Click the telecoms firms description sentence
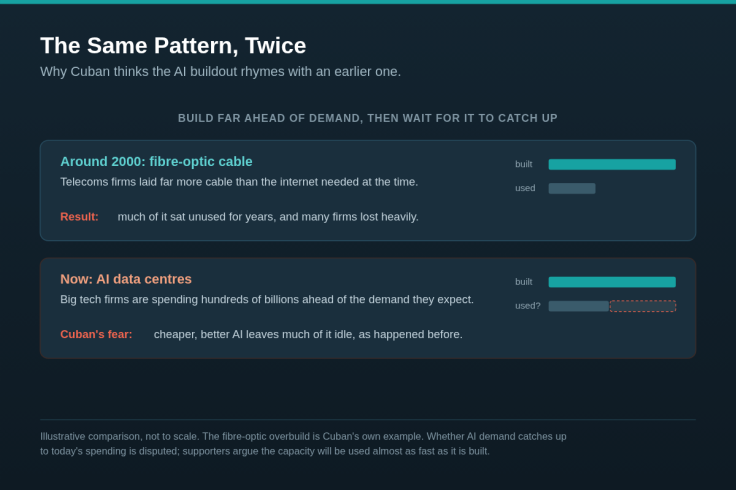This screenshot has width=736, height=490. point(239,182)
